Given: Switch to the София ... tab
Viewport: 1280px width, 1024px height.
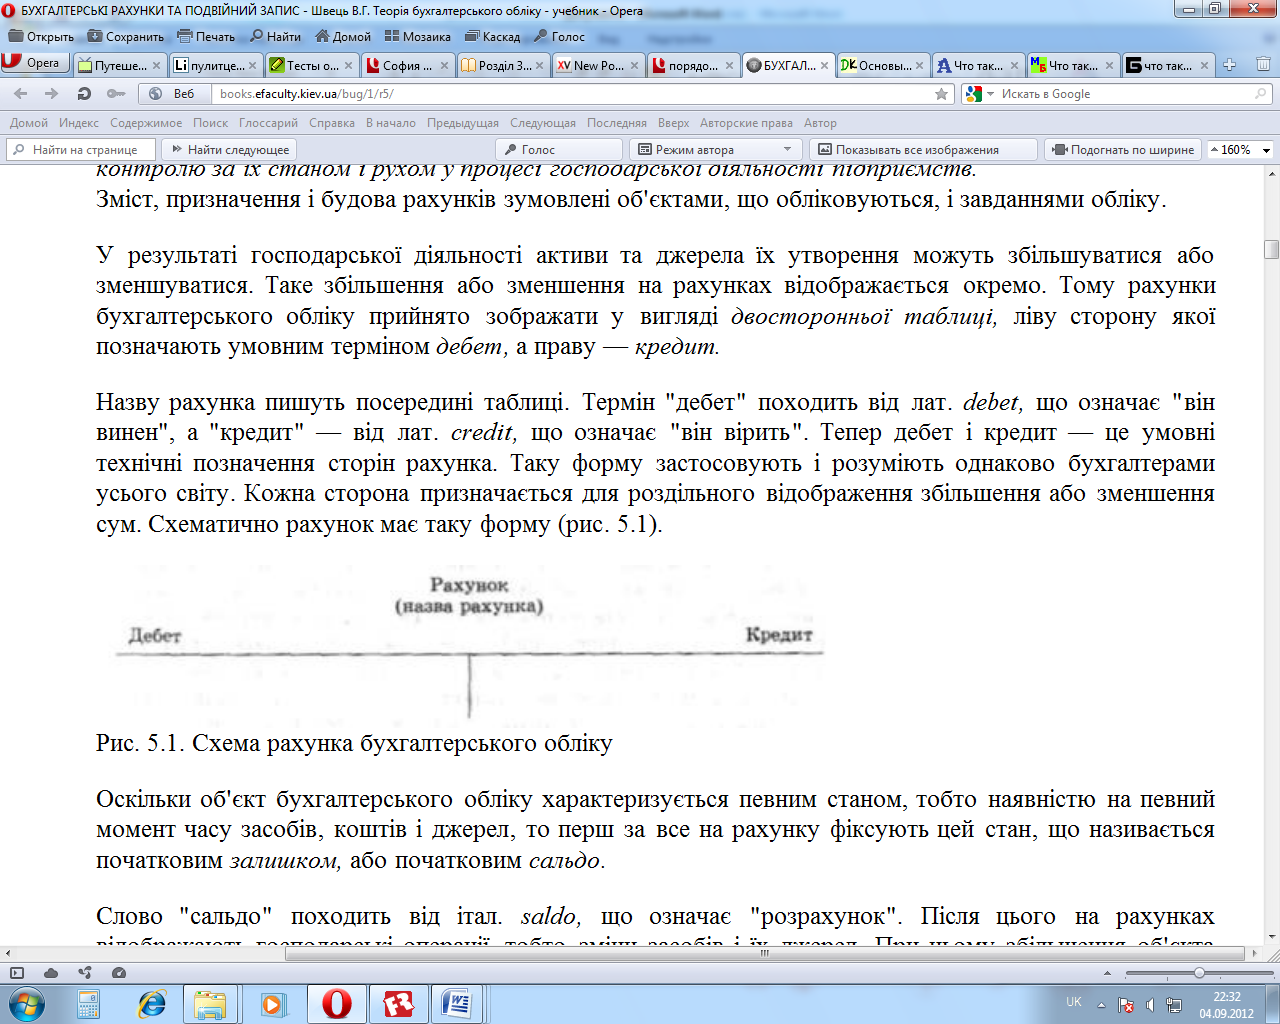Looking at the screenshot, I should pos(406,65).
